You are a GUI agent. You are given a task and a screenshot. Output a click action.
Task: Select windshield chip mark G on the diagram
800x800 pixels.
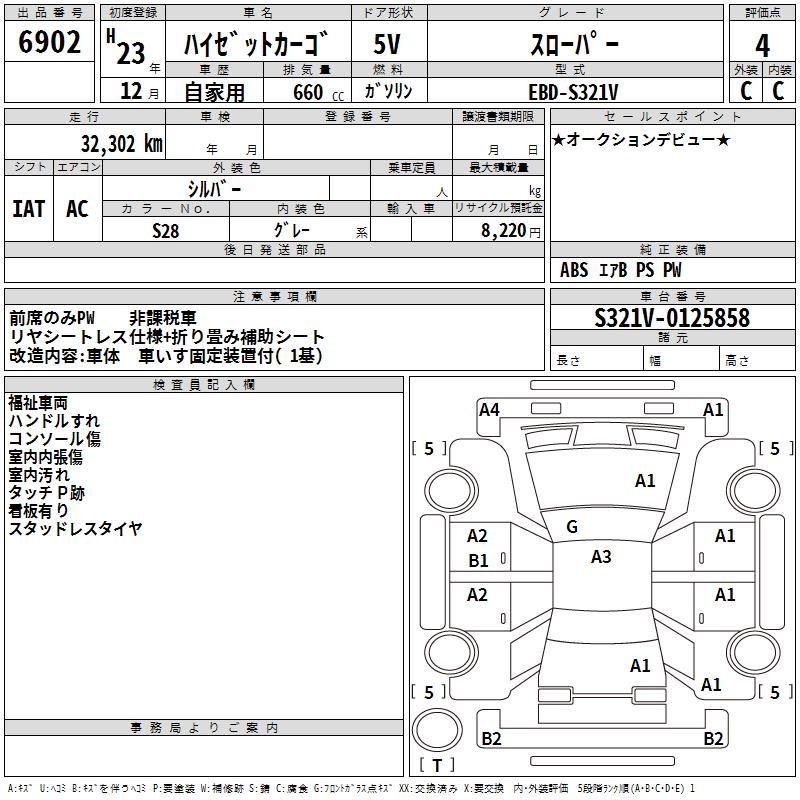572,527
